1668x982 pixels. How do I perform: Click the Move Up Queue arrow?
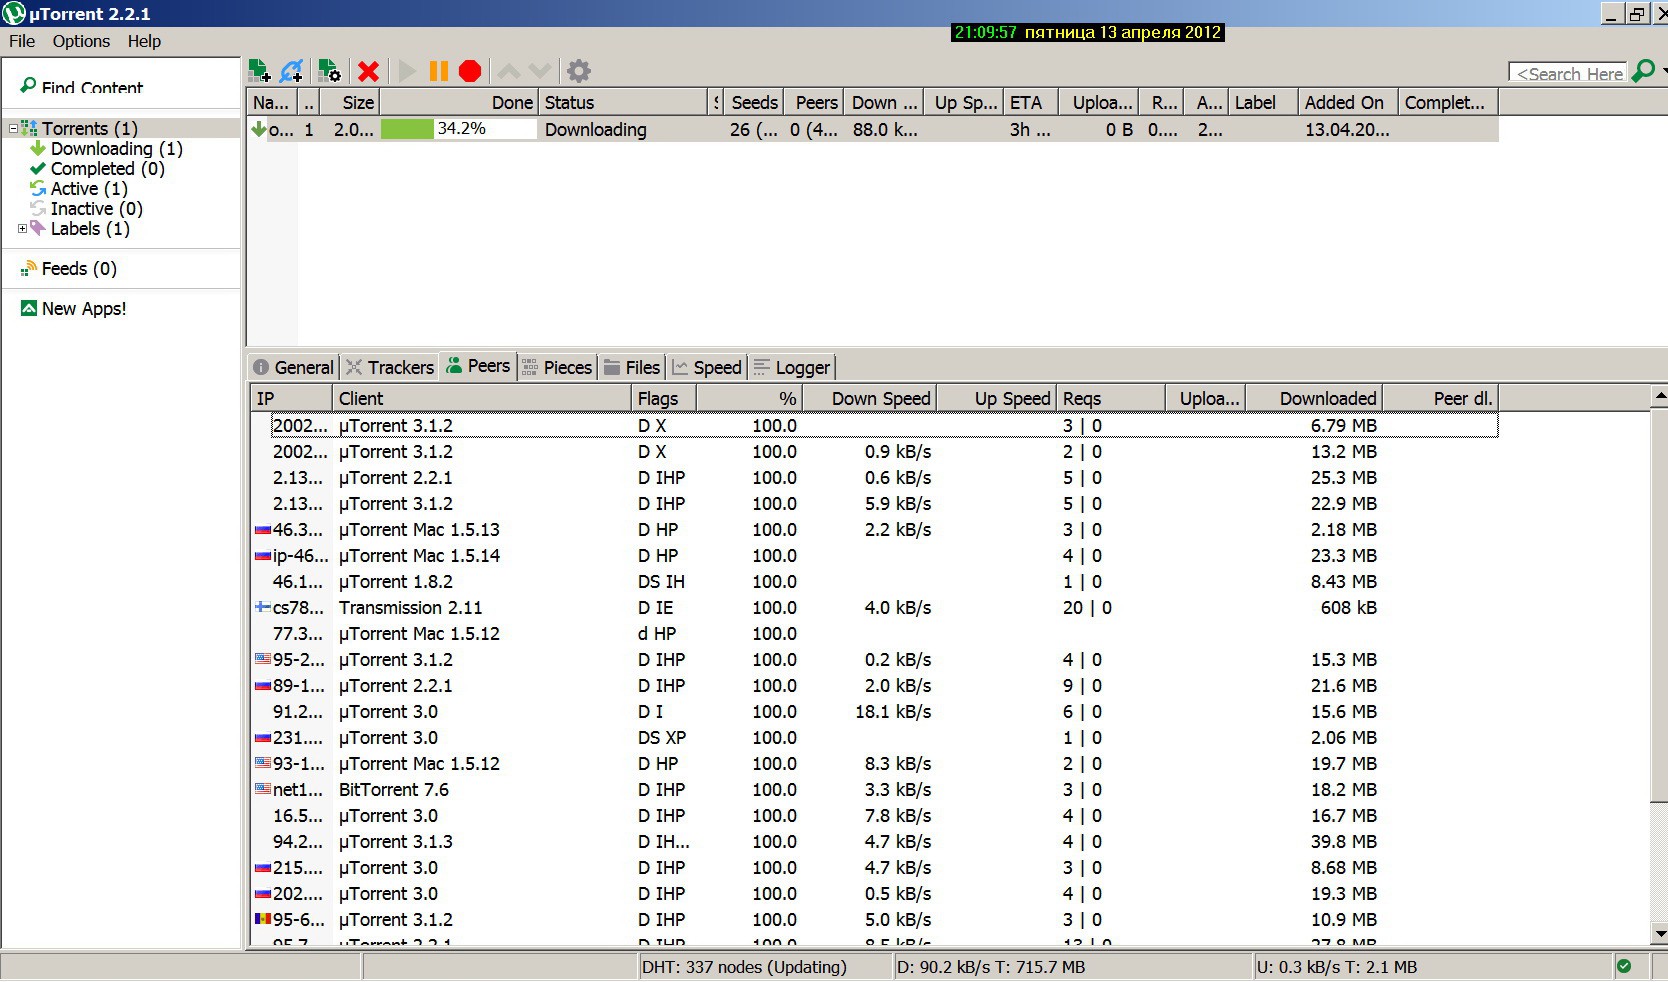tap(509, 71)
